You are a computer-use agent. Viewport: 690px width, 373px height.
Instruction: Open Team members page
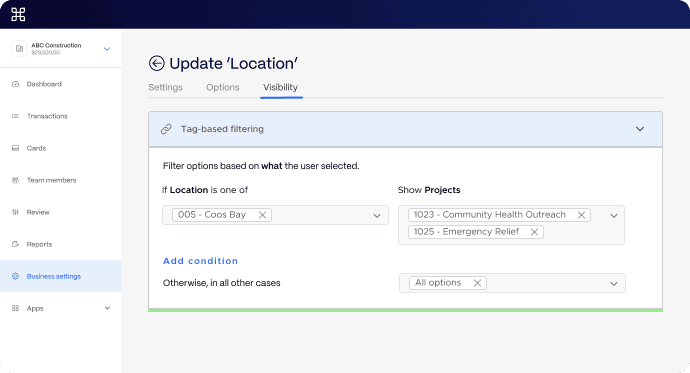pyautogui.click(x=51, y=180)
